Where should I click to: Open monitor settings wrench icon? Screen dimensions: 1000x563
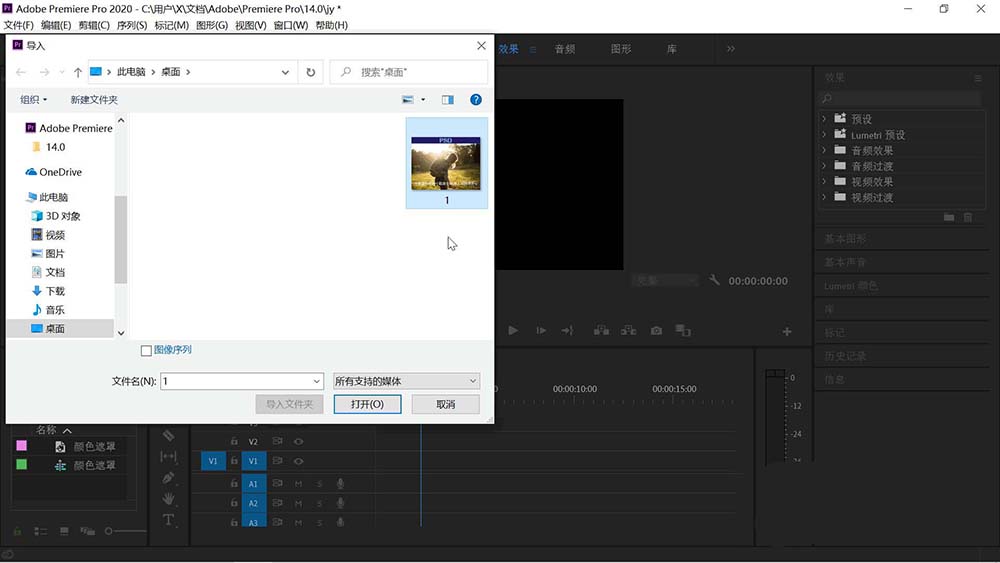(714, 281)
